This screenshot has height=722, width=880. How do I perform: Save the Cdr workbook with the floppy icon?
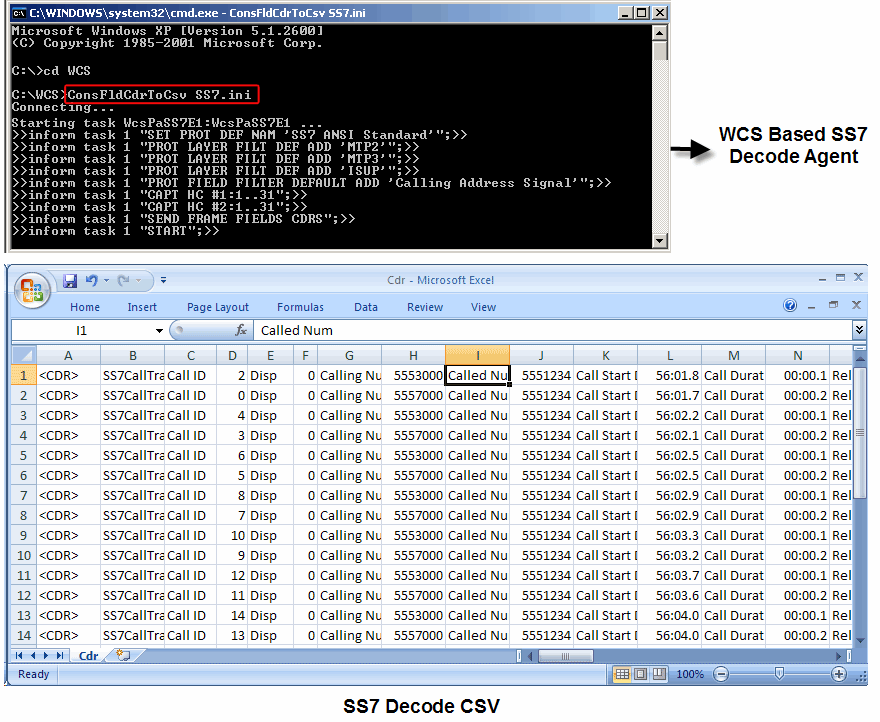(x=70, y=280)
